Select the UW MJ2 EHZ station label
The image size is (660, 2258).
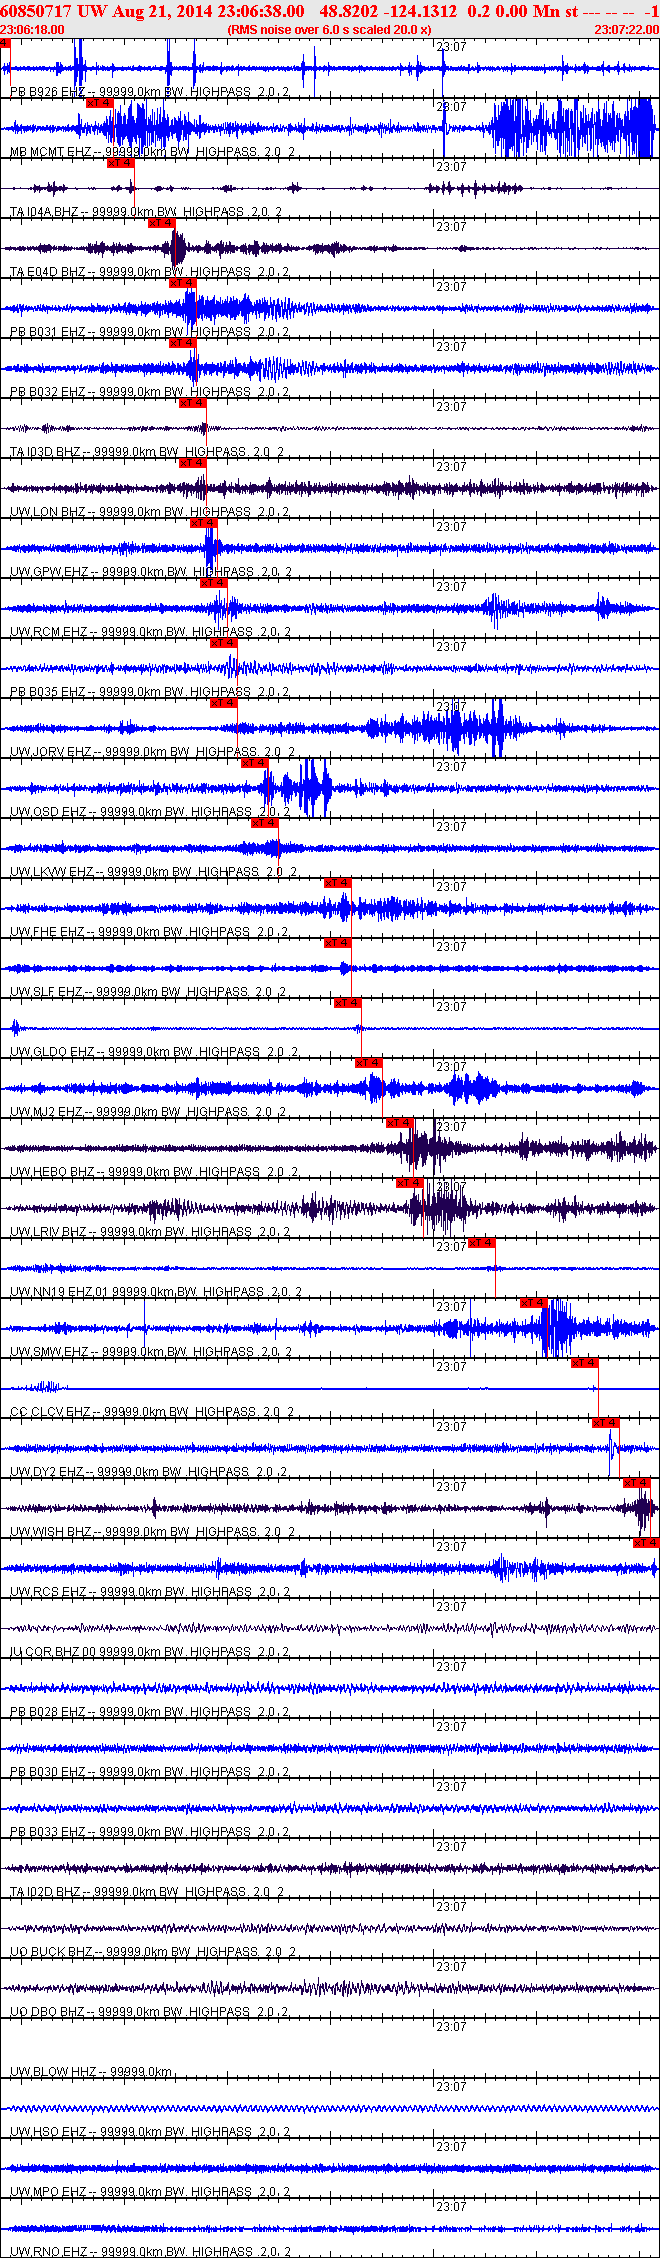149,1112
